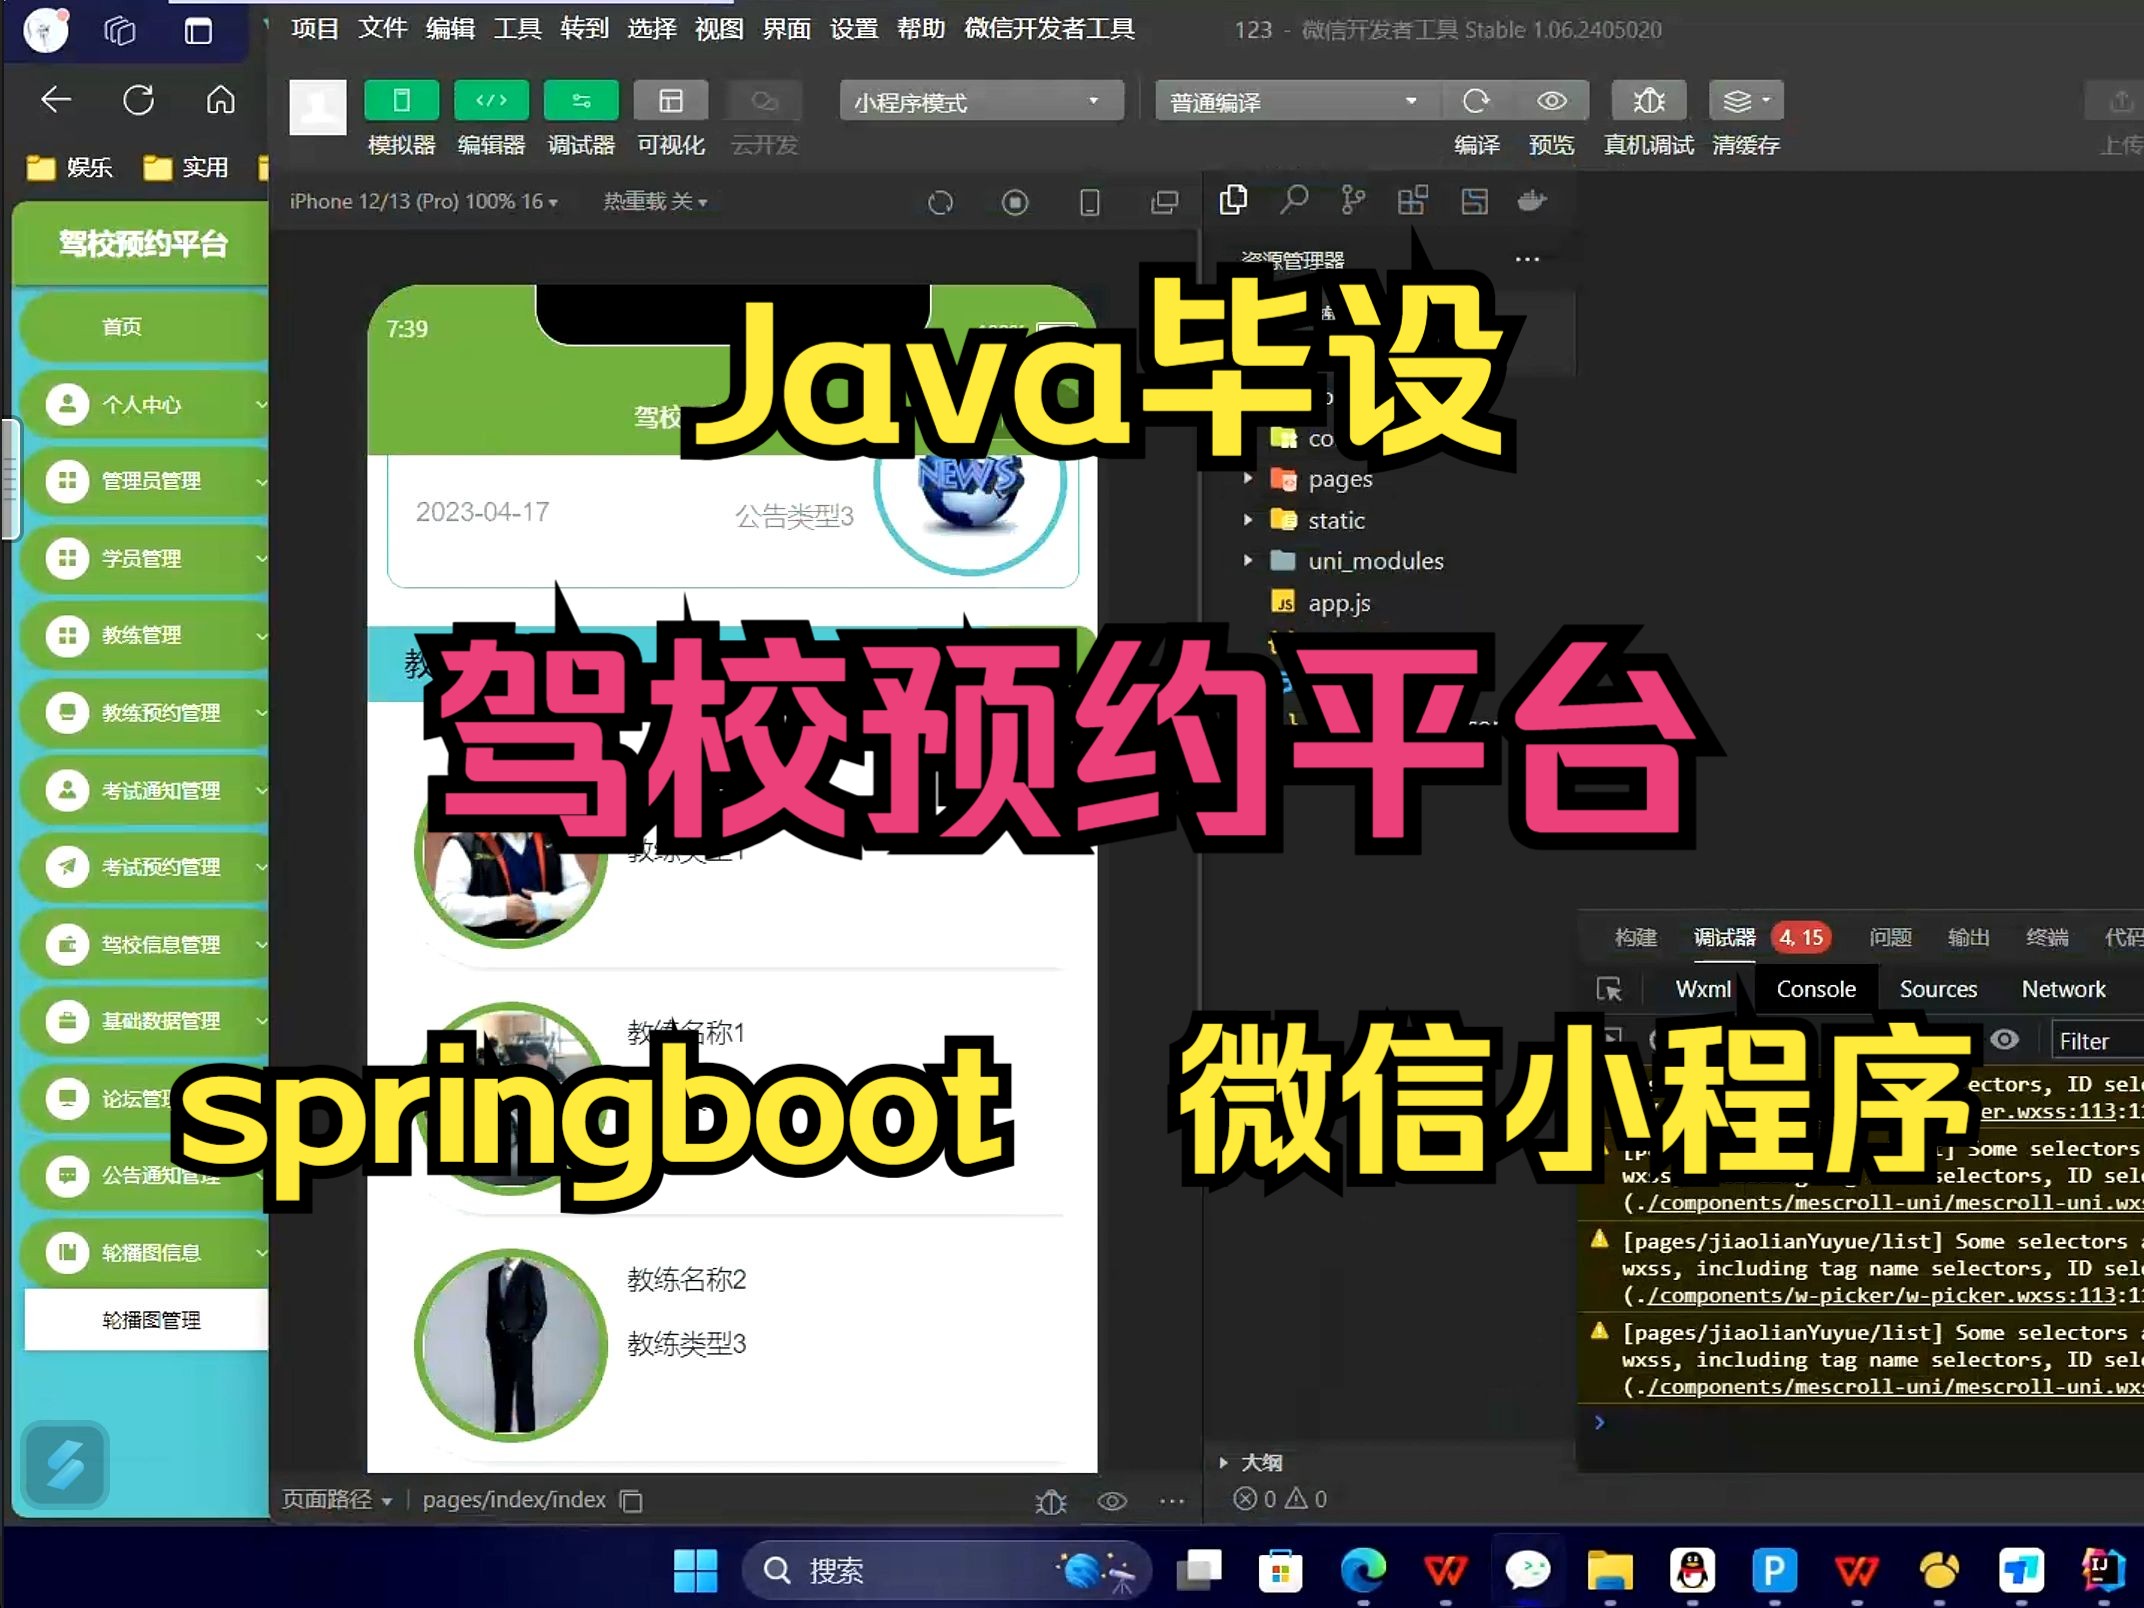The height and width of the screenshot is (1608, 2144).
Task: Expand the static folder in file tree
Action: [1249, 519]
